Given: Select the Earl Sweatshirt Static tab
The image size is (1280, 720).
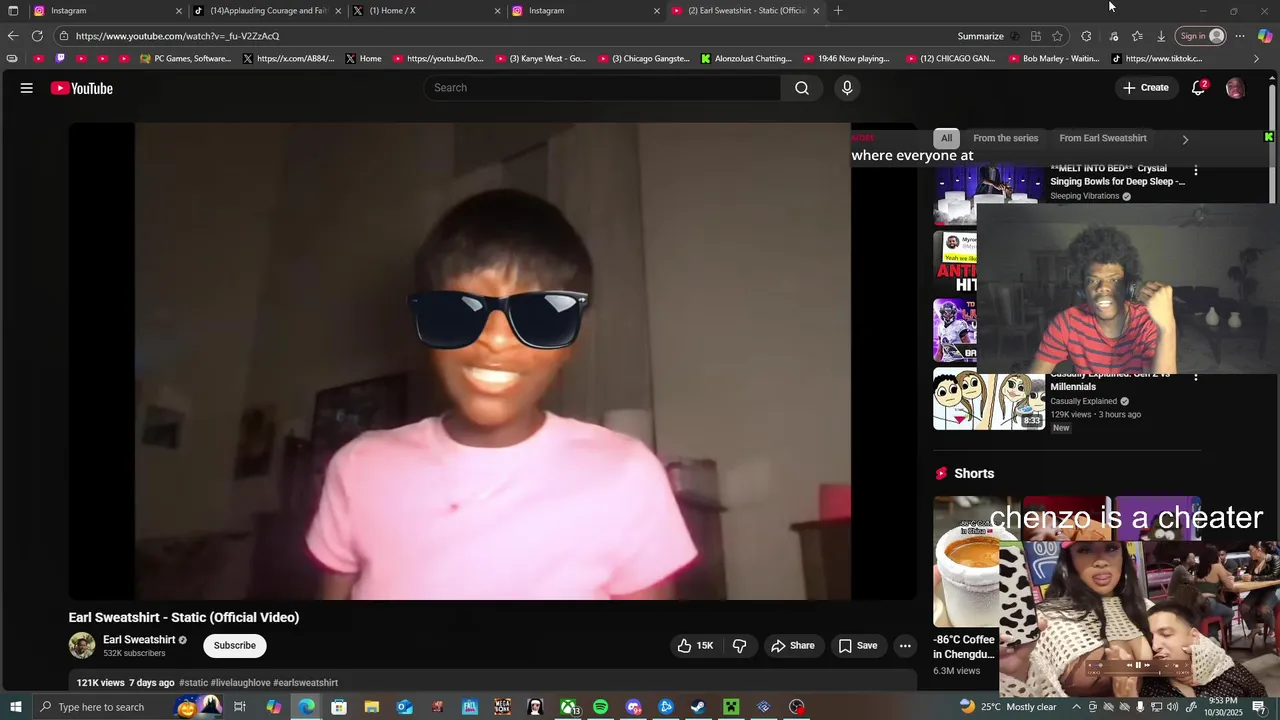Looking at the screenshot, I should click(745, 11).
